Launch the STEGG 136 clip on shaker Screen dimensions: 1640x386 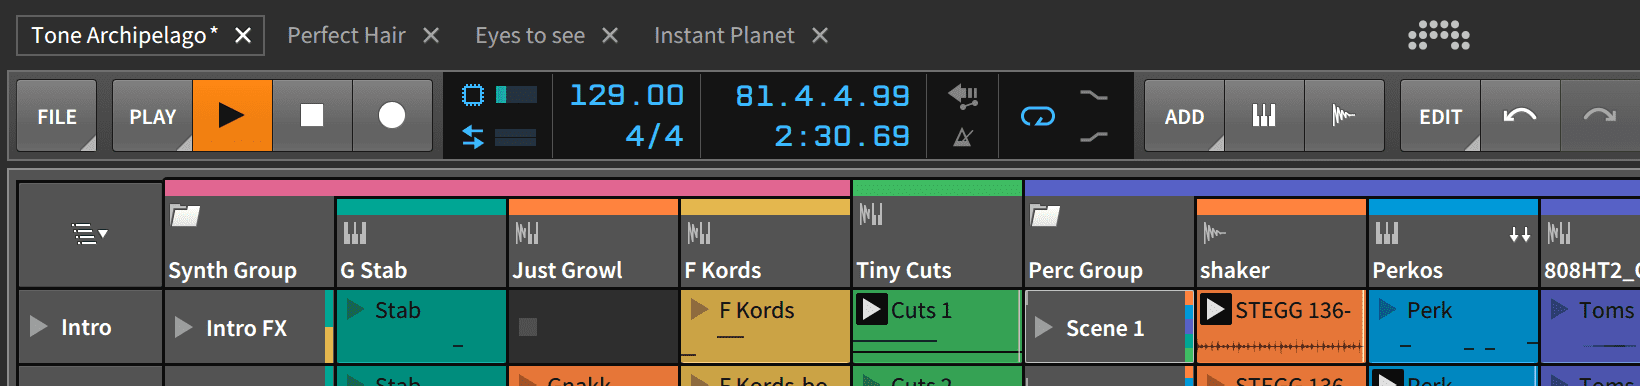click(x=1215, y=310)
